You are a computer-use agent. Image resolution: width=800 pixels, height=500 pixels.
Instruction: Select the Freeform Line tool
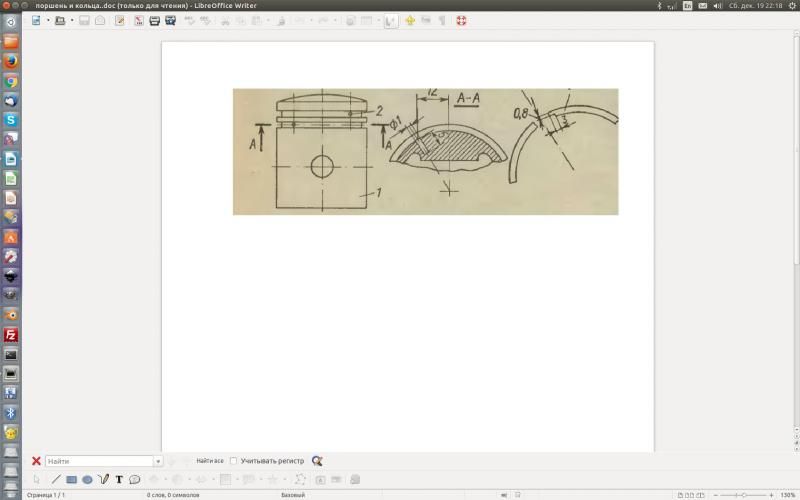103,480
